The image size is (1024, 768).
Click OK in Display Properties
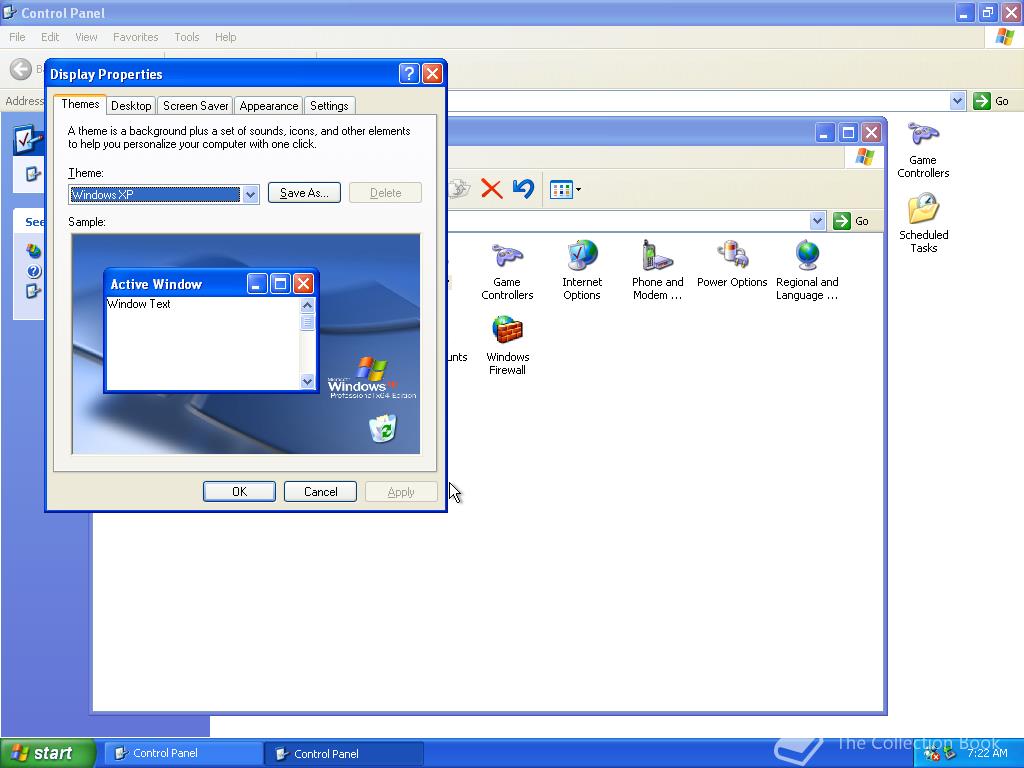point(239,492)
